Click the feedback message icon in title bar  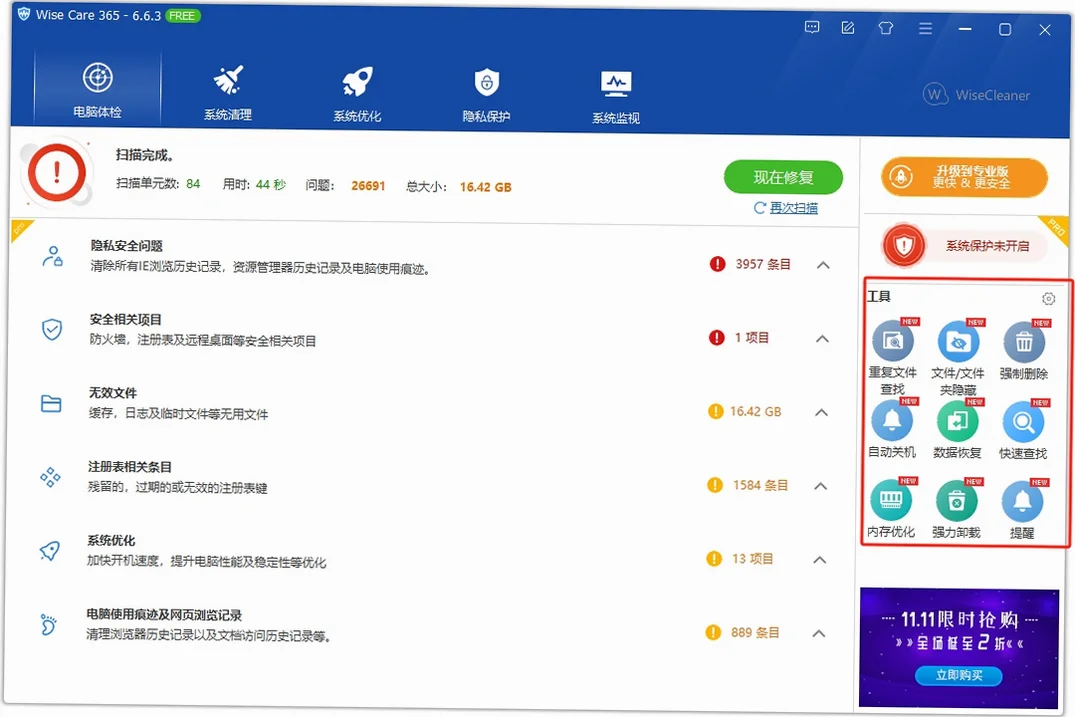click(812, 27)
